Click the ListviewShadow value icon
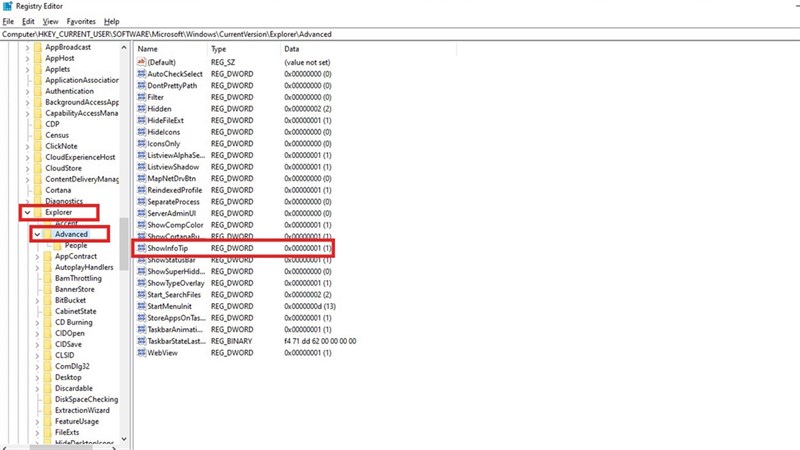 coord(141,167)
